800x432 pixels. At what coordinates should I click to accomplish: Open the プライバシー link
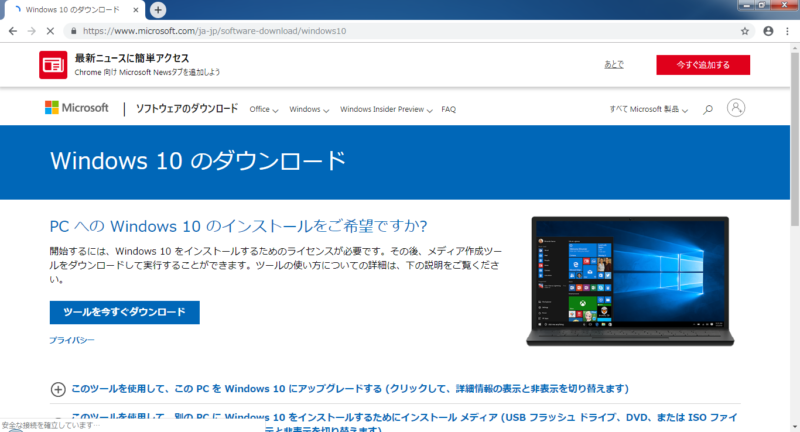[x=72, y=340]
